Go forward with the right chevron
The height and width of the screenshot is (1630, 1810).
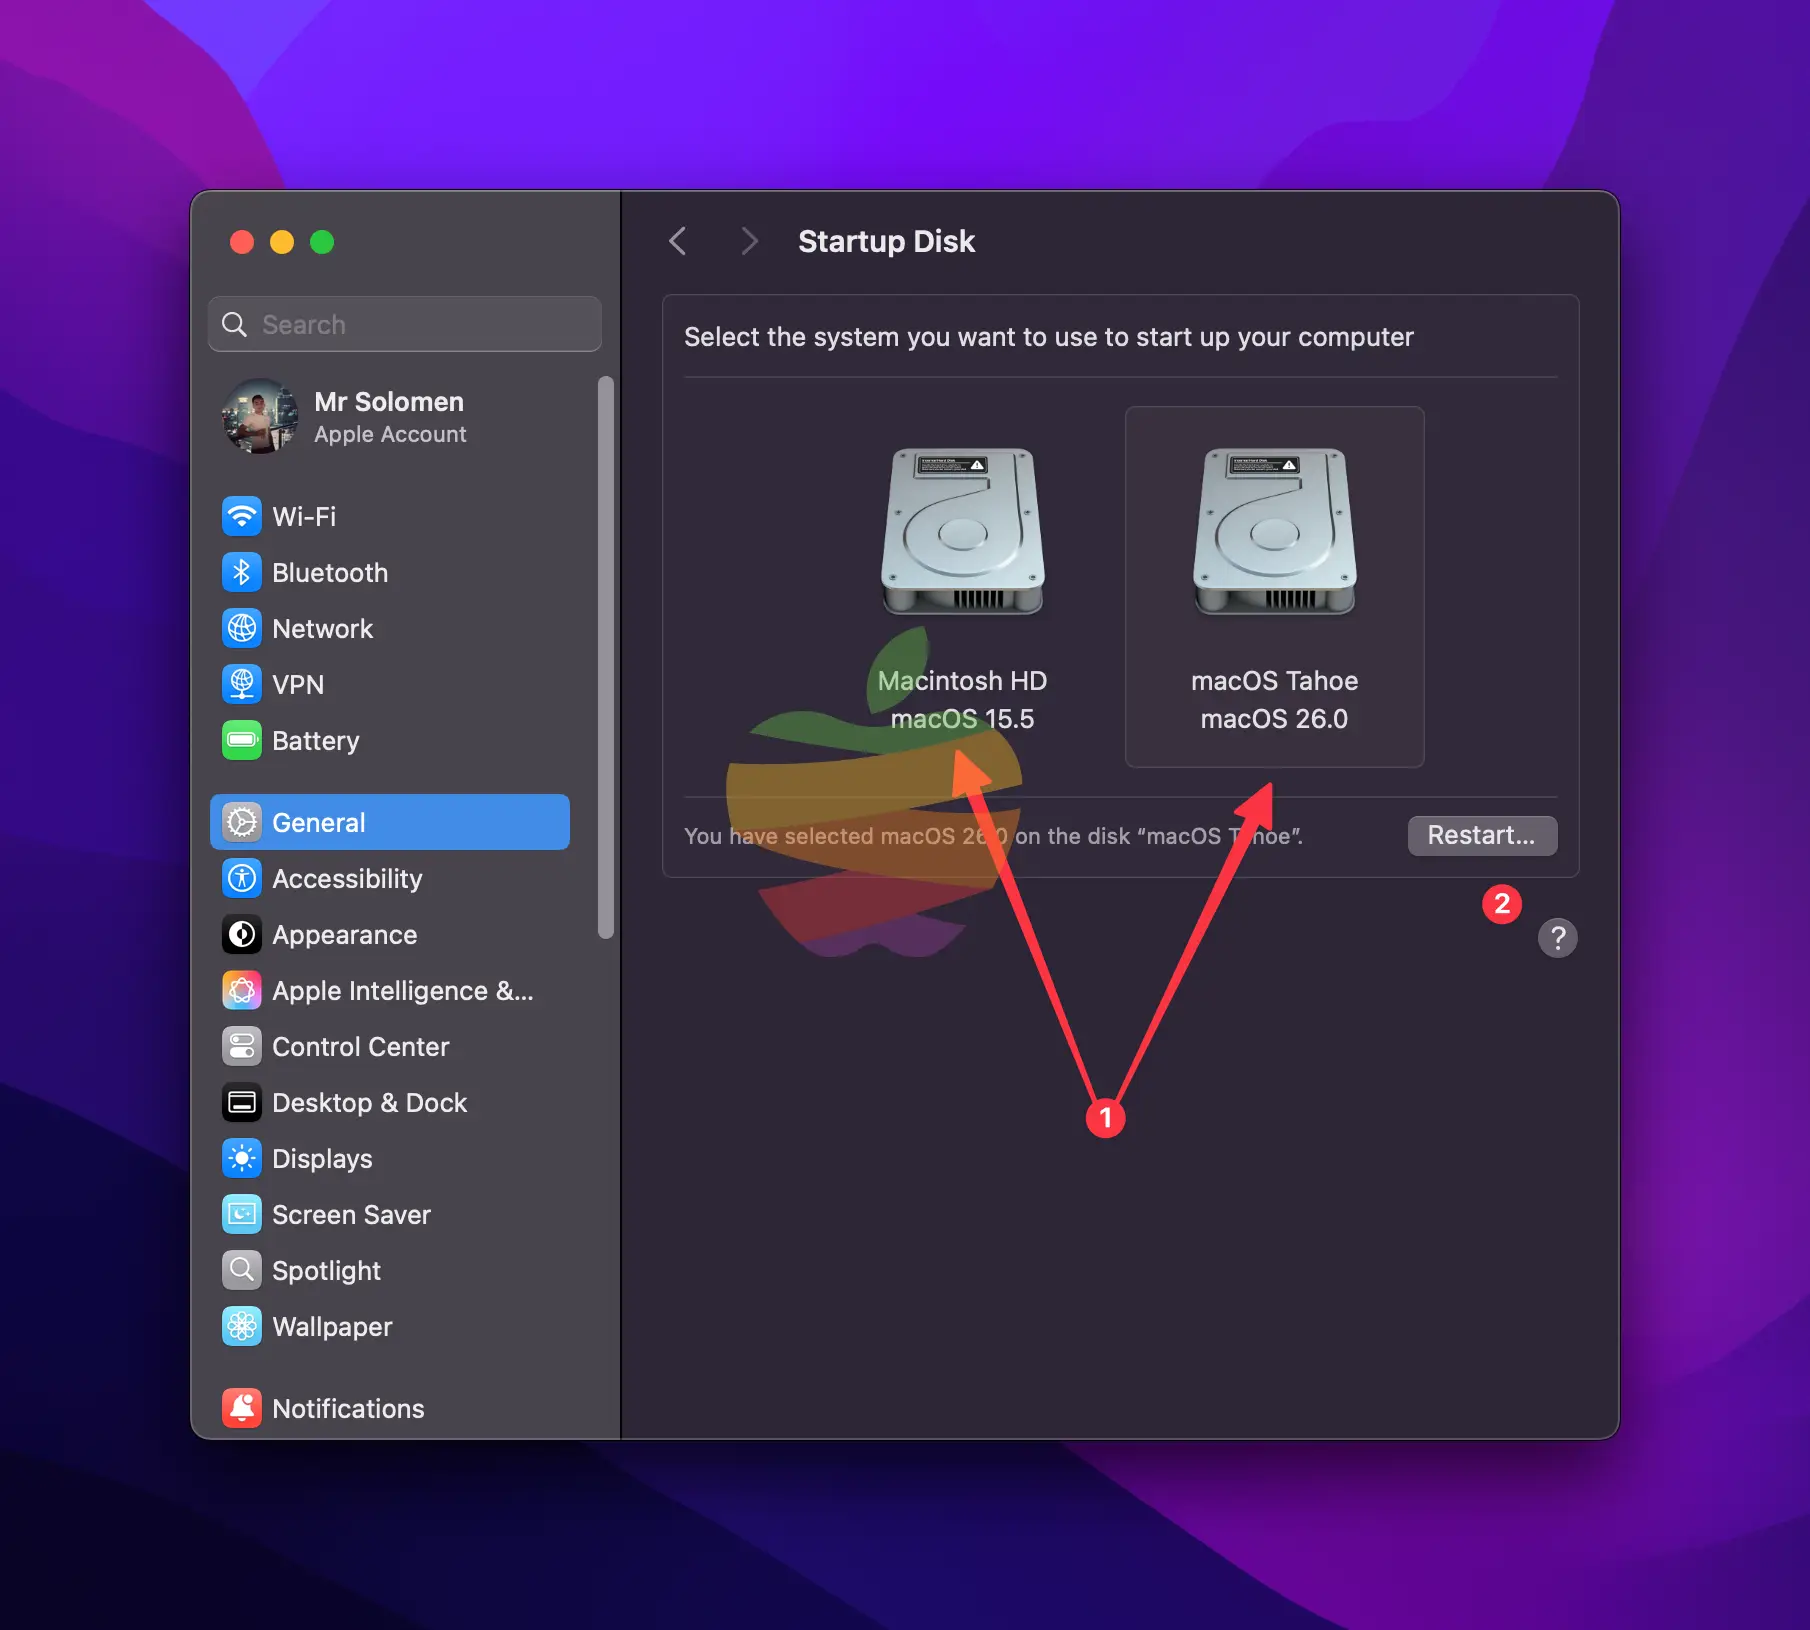coord(749,241)
